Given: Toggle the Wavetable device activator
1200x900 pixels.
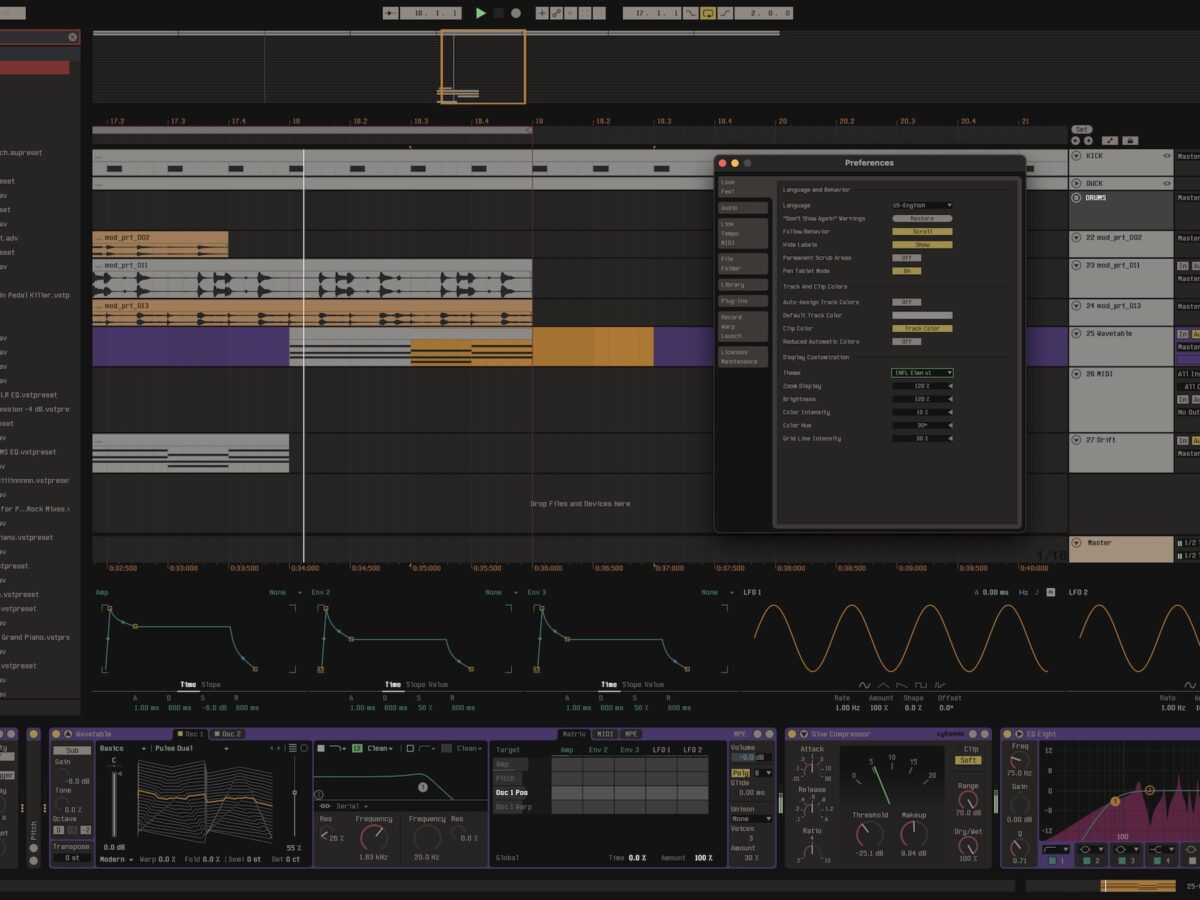Looking at the screenshot, I should [56, 734].
